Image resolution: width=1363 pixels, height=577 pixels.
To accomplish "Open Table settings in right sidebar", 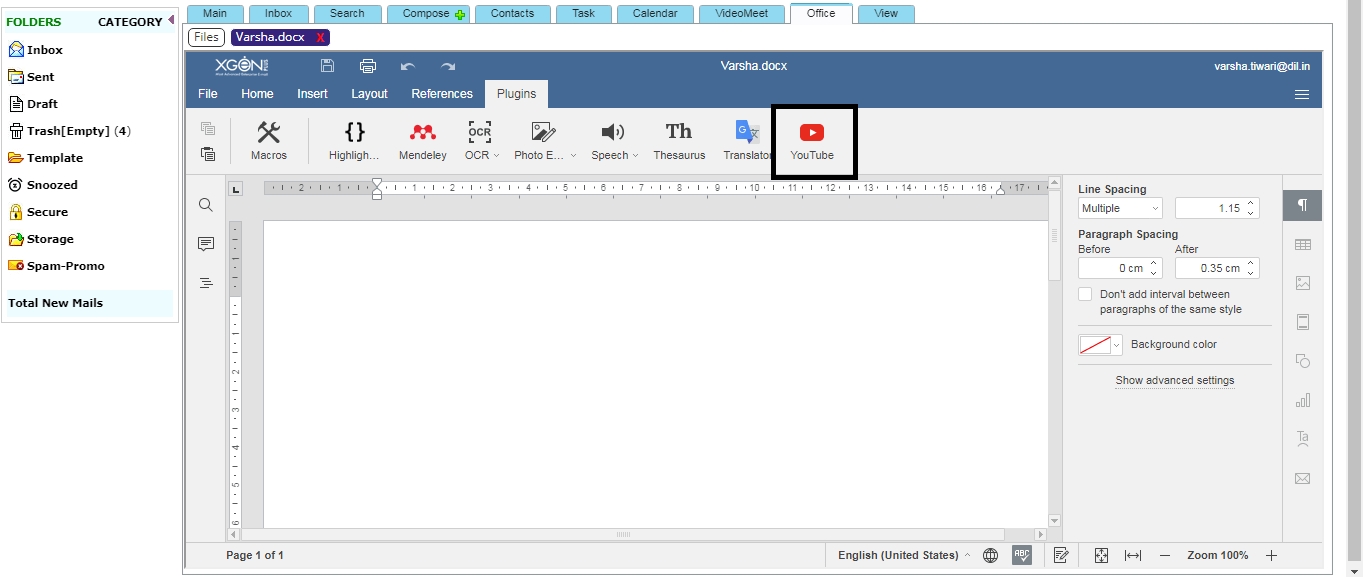I will tap(1302, 244).
